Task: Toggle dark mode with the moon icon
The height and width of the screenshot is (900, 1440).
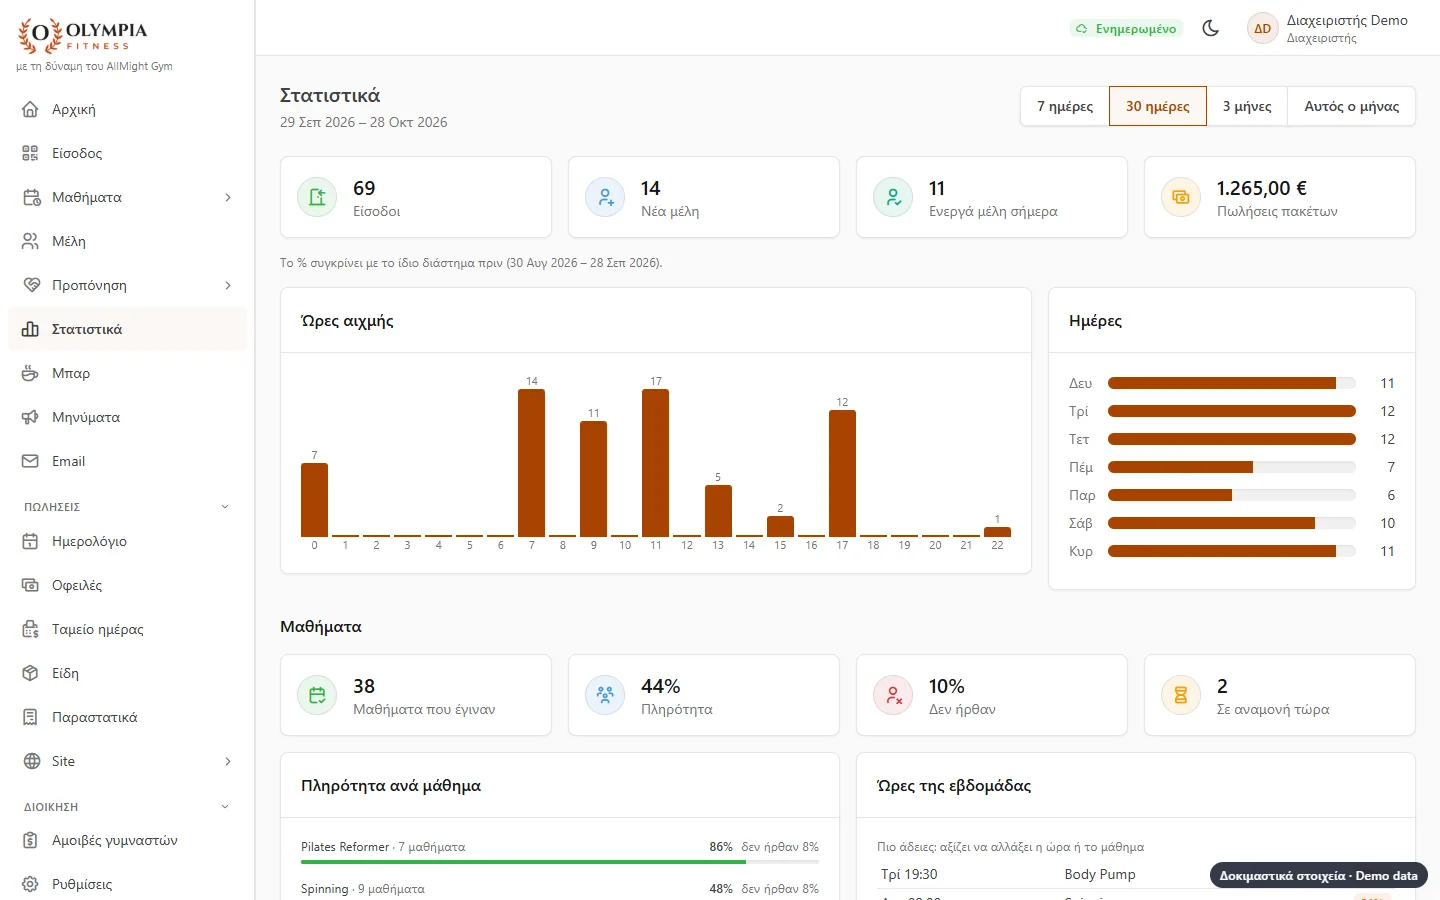Action: [1210, 28]
